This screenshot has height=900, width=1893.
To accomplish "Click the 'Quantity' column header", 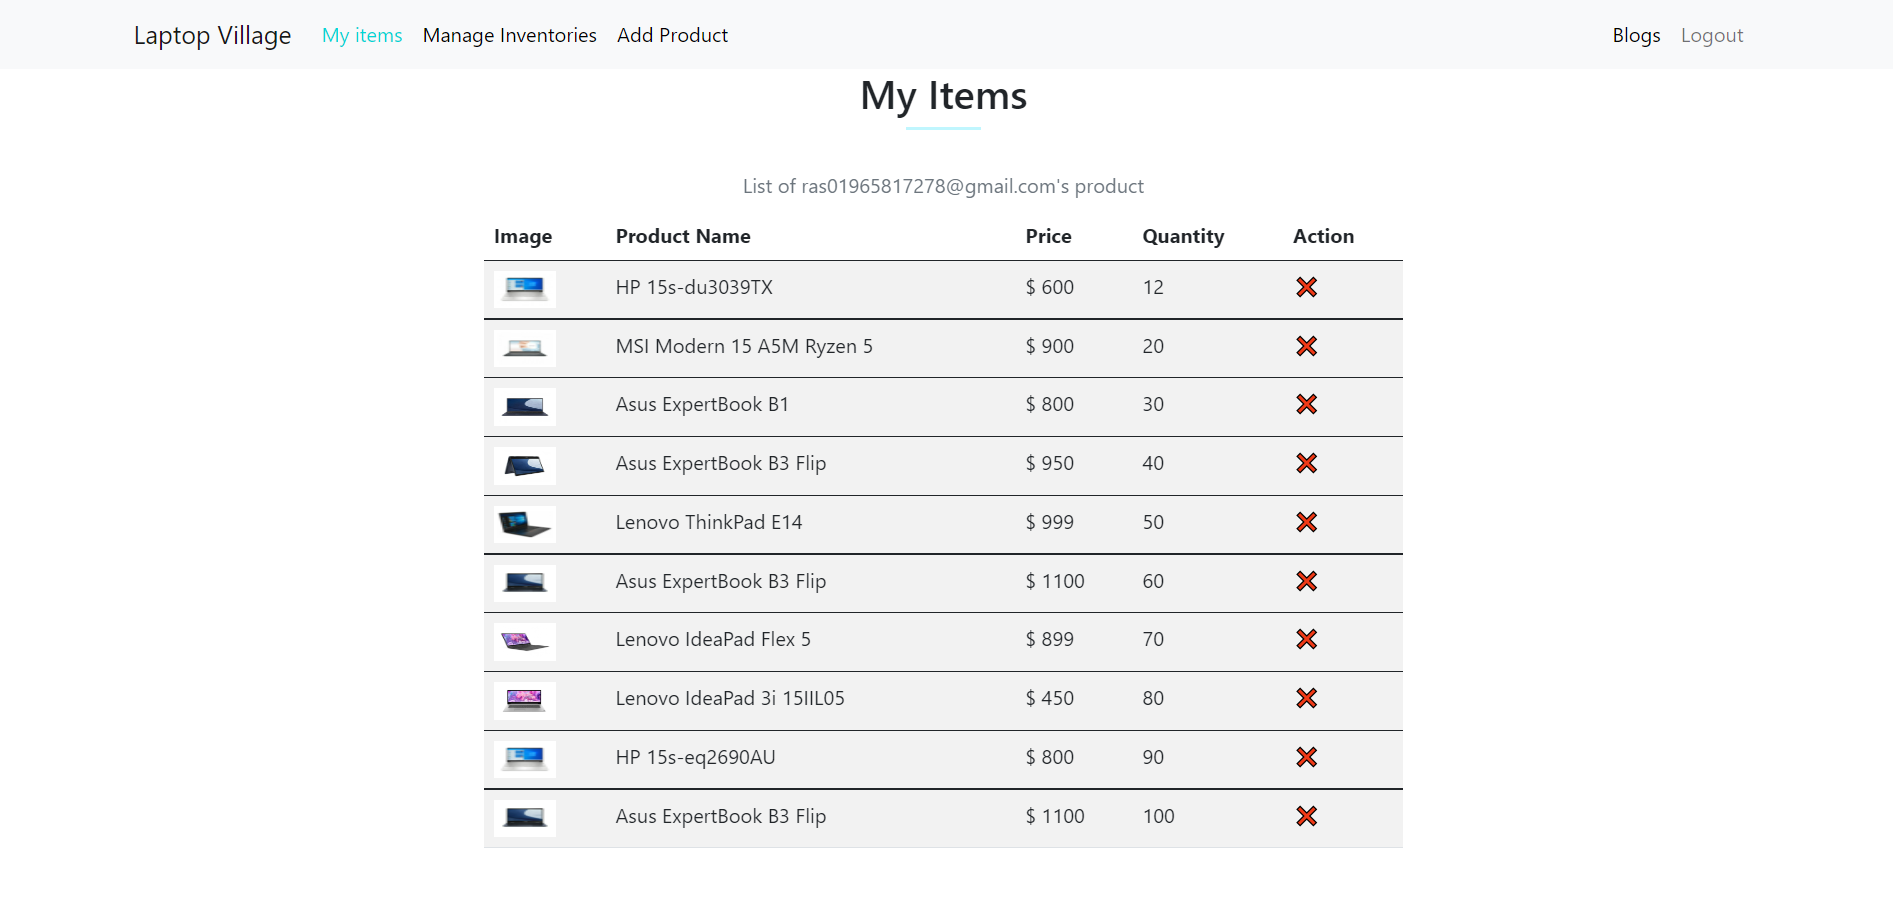I will (1183, 236).
